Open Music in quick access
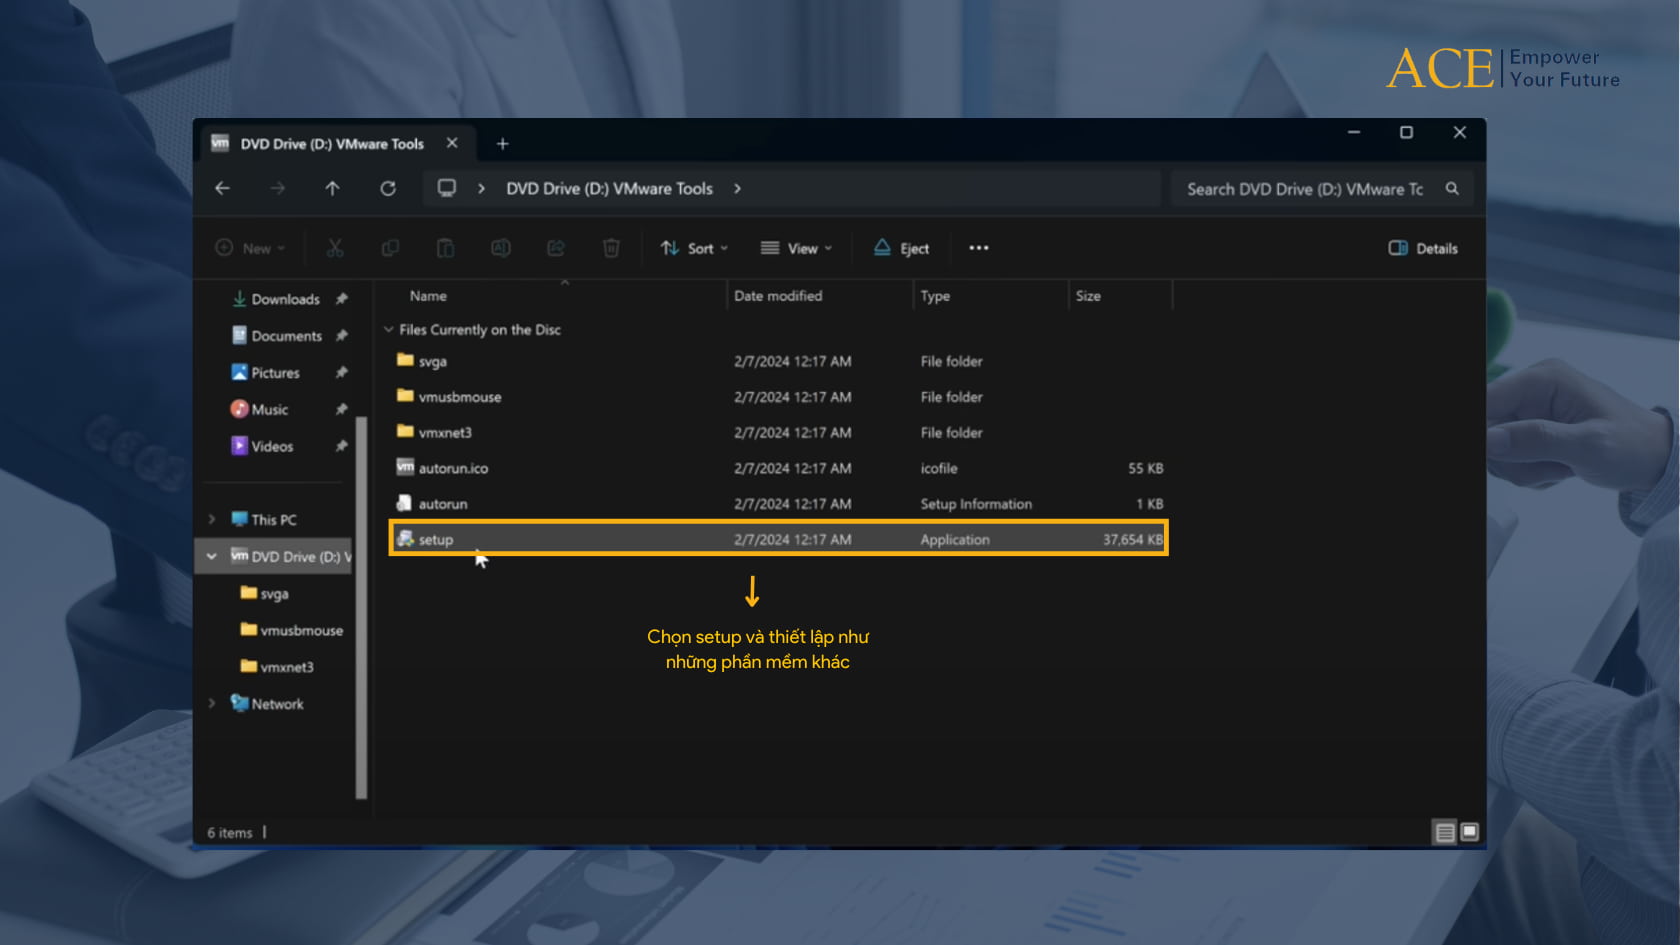 260,409
